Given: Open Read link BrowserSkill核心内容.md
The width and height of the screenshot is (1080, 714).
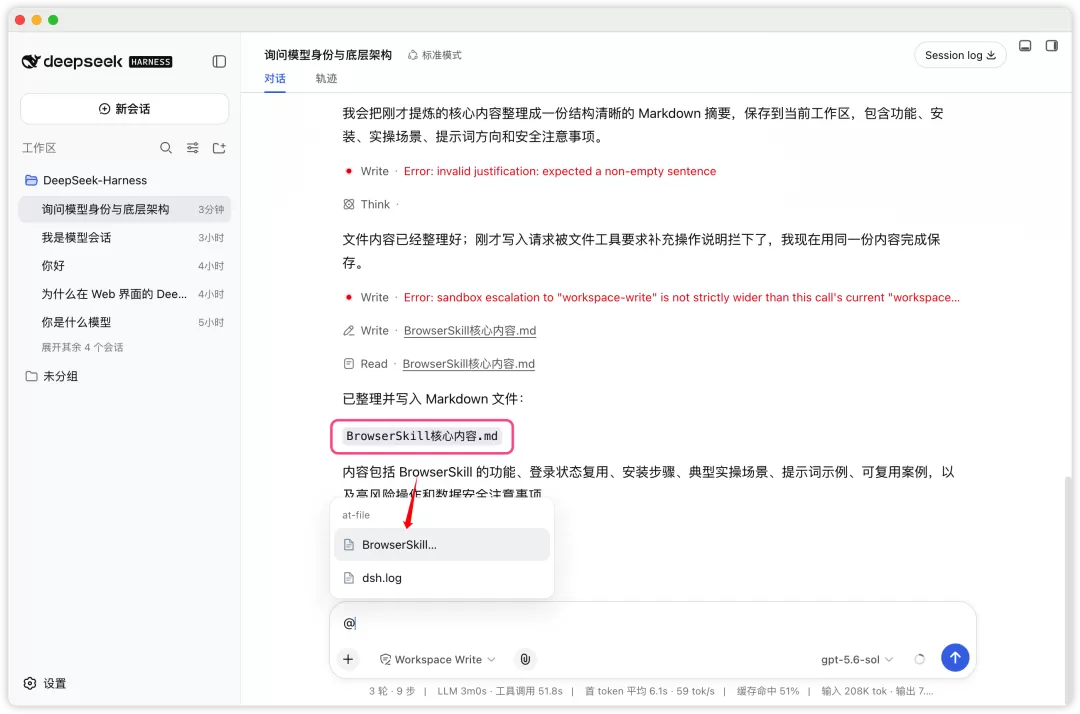Looking at the screenshot, I should point(468,364).
